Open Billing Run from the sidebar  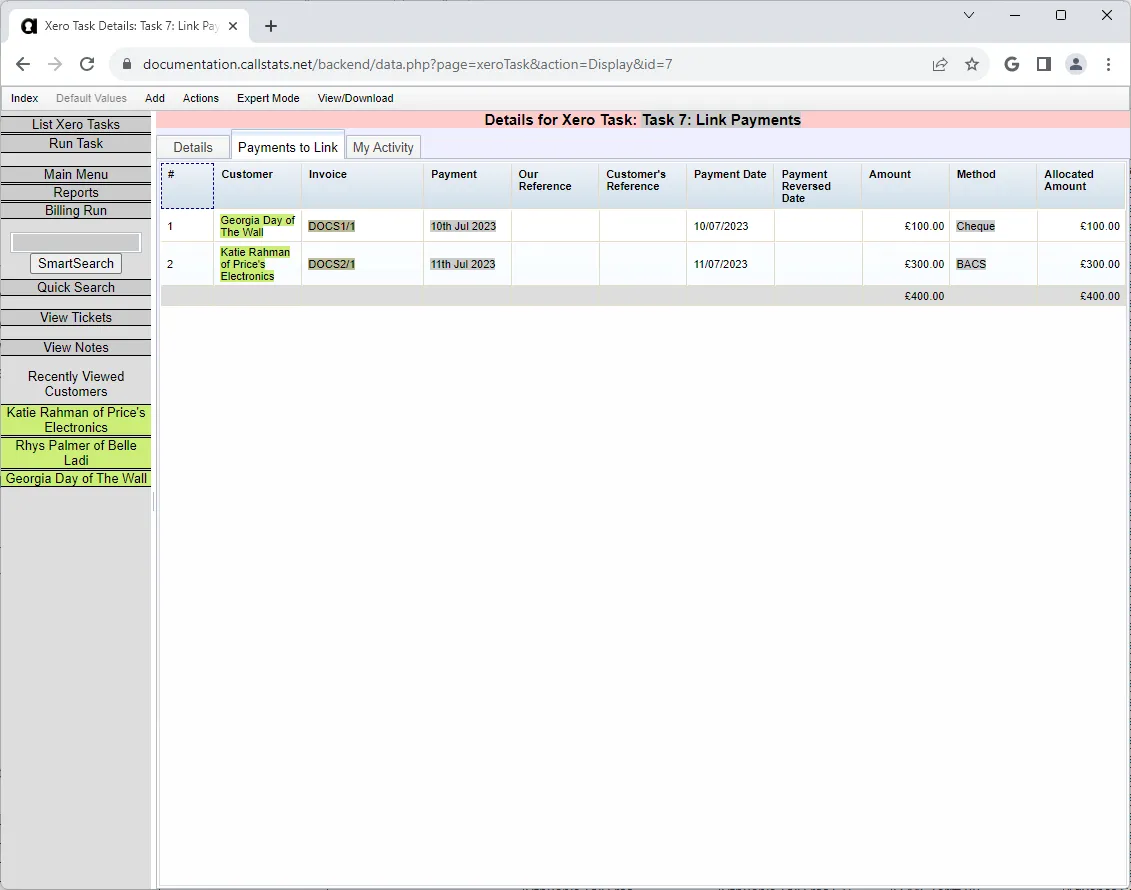(76, 211)
